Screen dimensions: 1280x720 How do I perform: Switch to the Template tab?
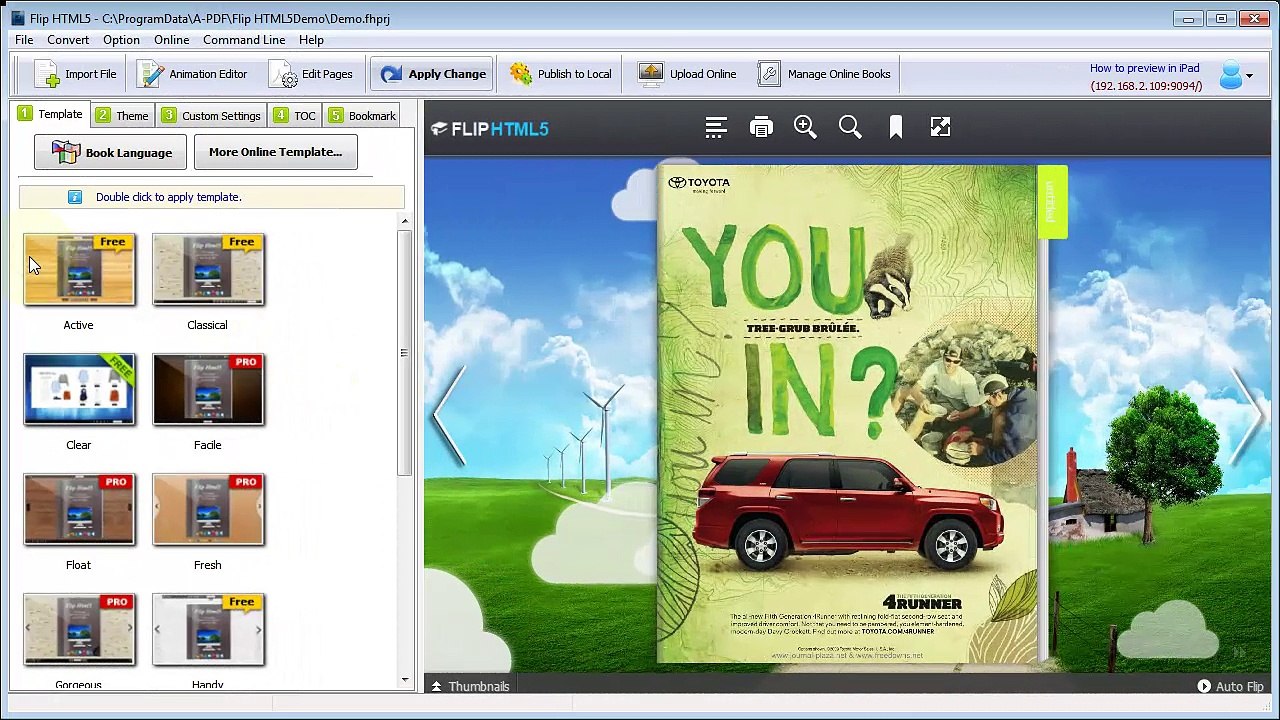click(x=50, y=114)
